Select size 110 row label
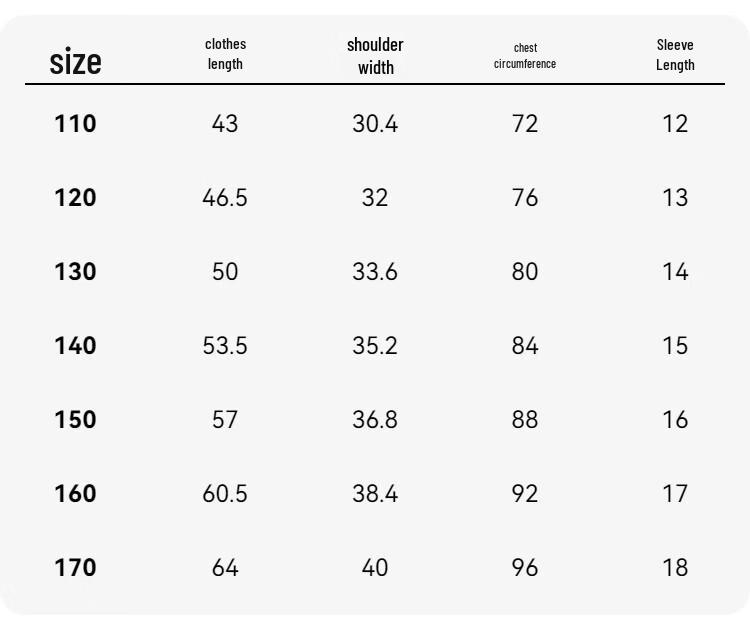Image resolution: width=750 pixels, height=629 pixels. point(76,123)
